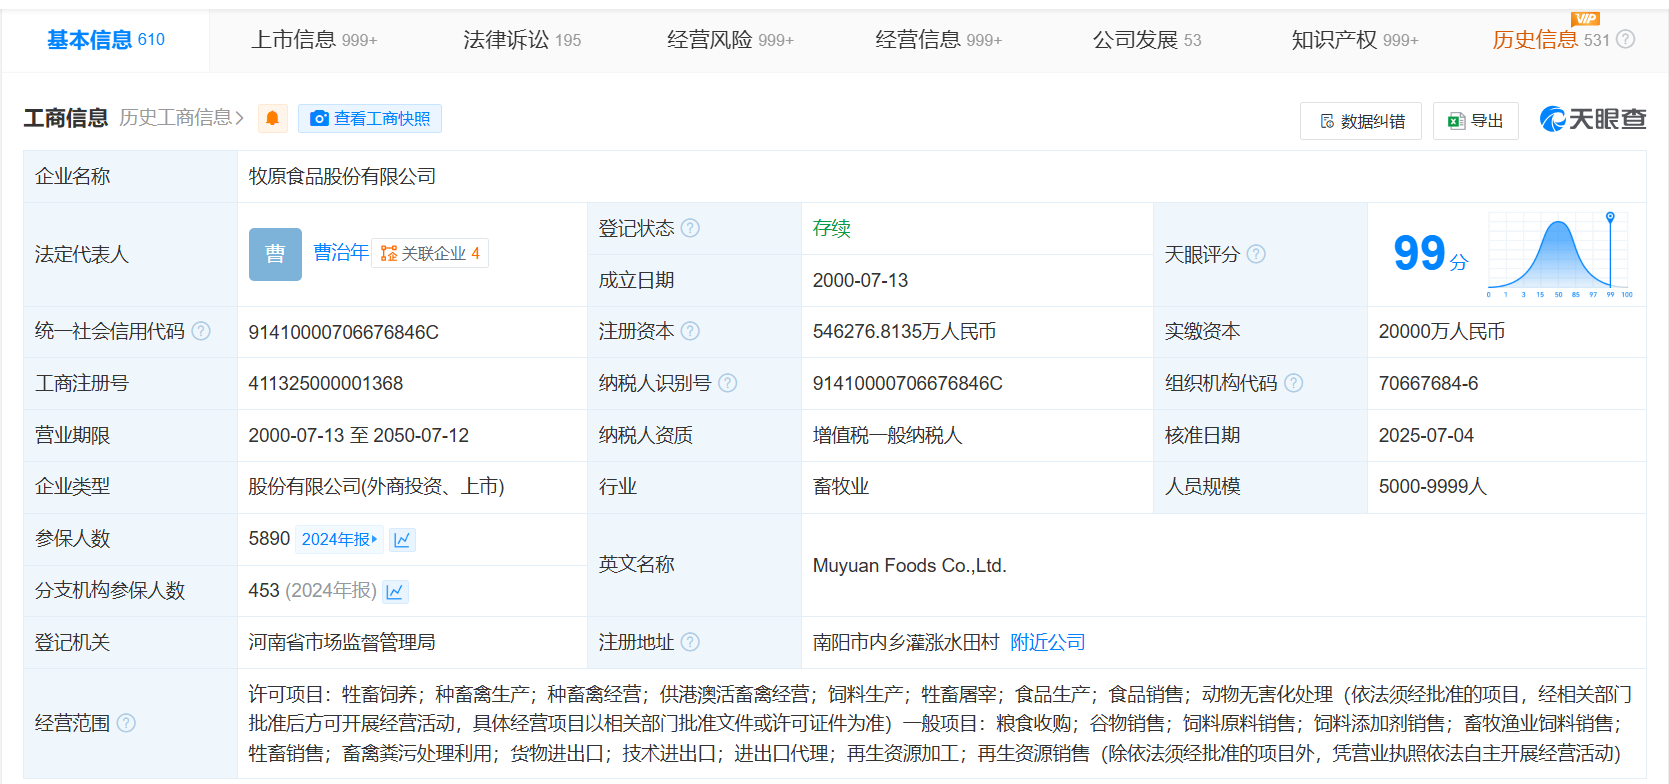Click 河南省市场监督管理局 value
The height and width of the screenshot is (784, 1669).
342,642
